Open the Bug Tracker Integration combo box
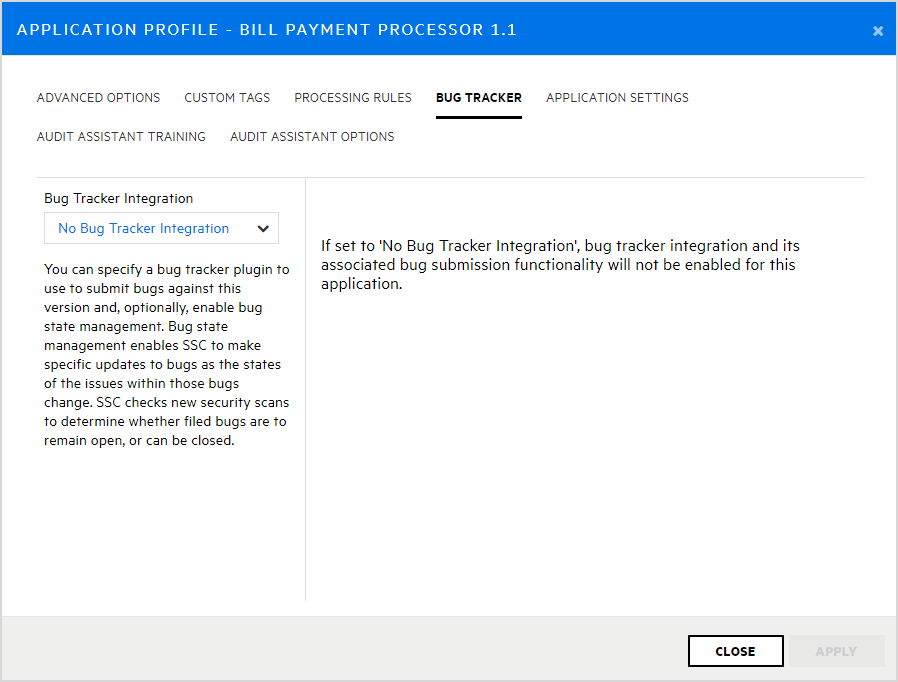898x682 pixels. coord(161,228)
